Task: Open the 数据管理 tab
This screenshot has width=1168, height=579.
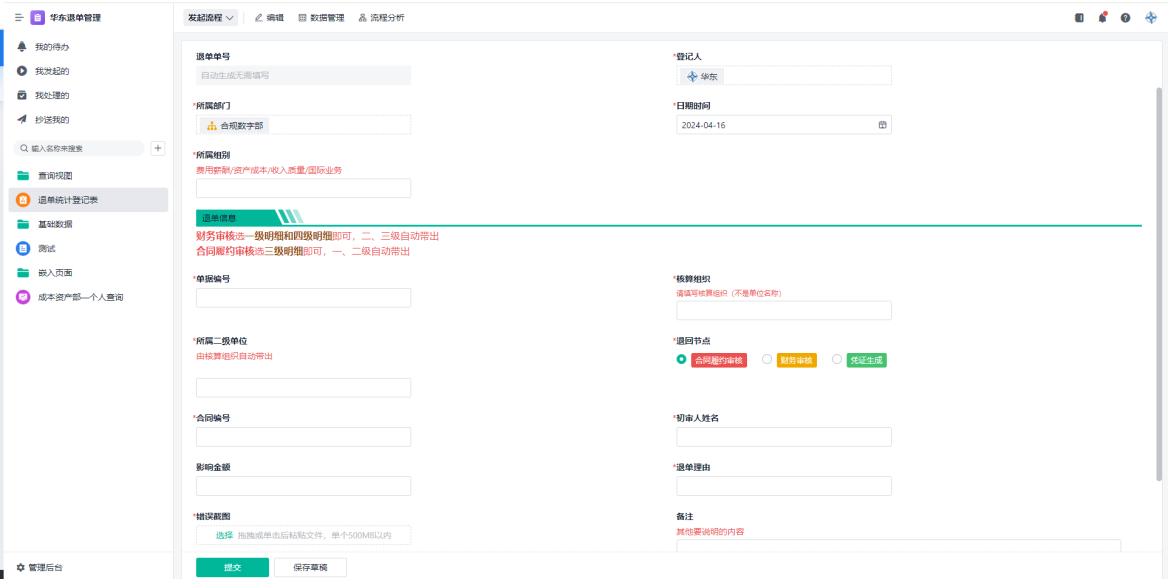Action: pyautogui.click(x=321, y=18)
